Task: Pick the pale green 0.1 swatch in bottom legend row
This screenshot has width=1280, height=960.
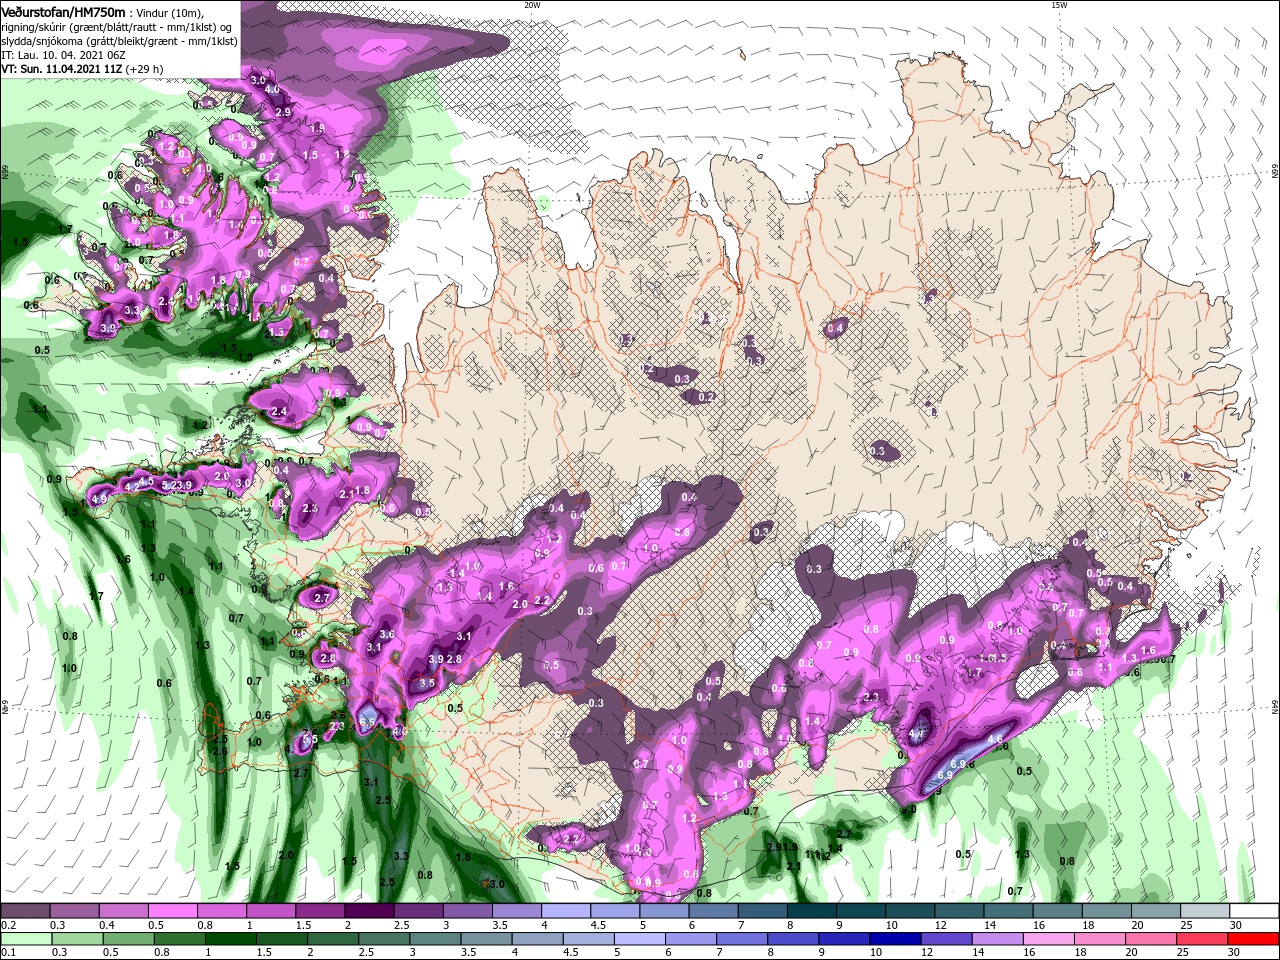Action: (x=27, y=938)
